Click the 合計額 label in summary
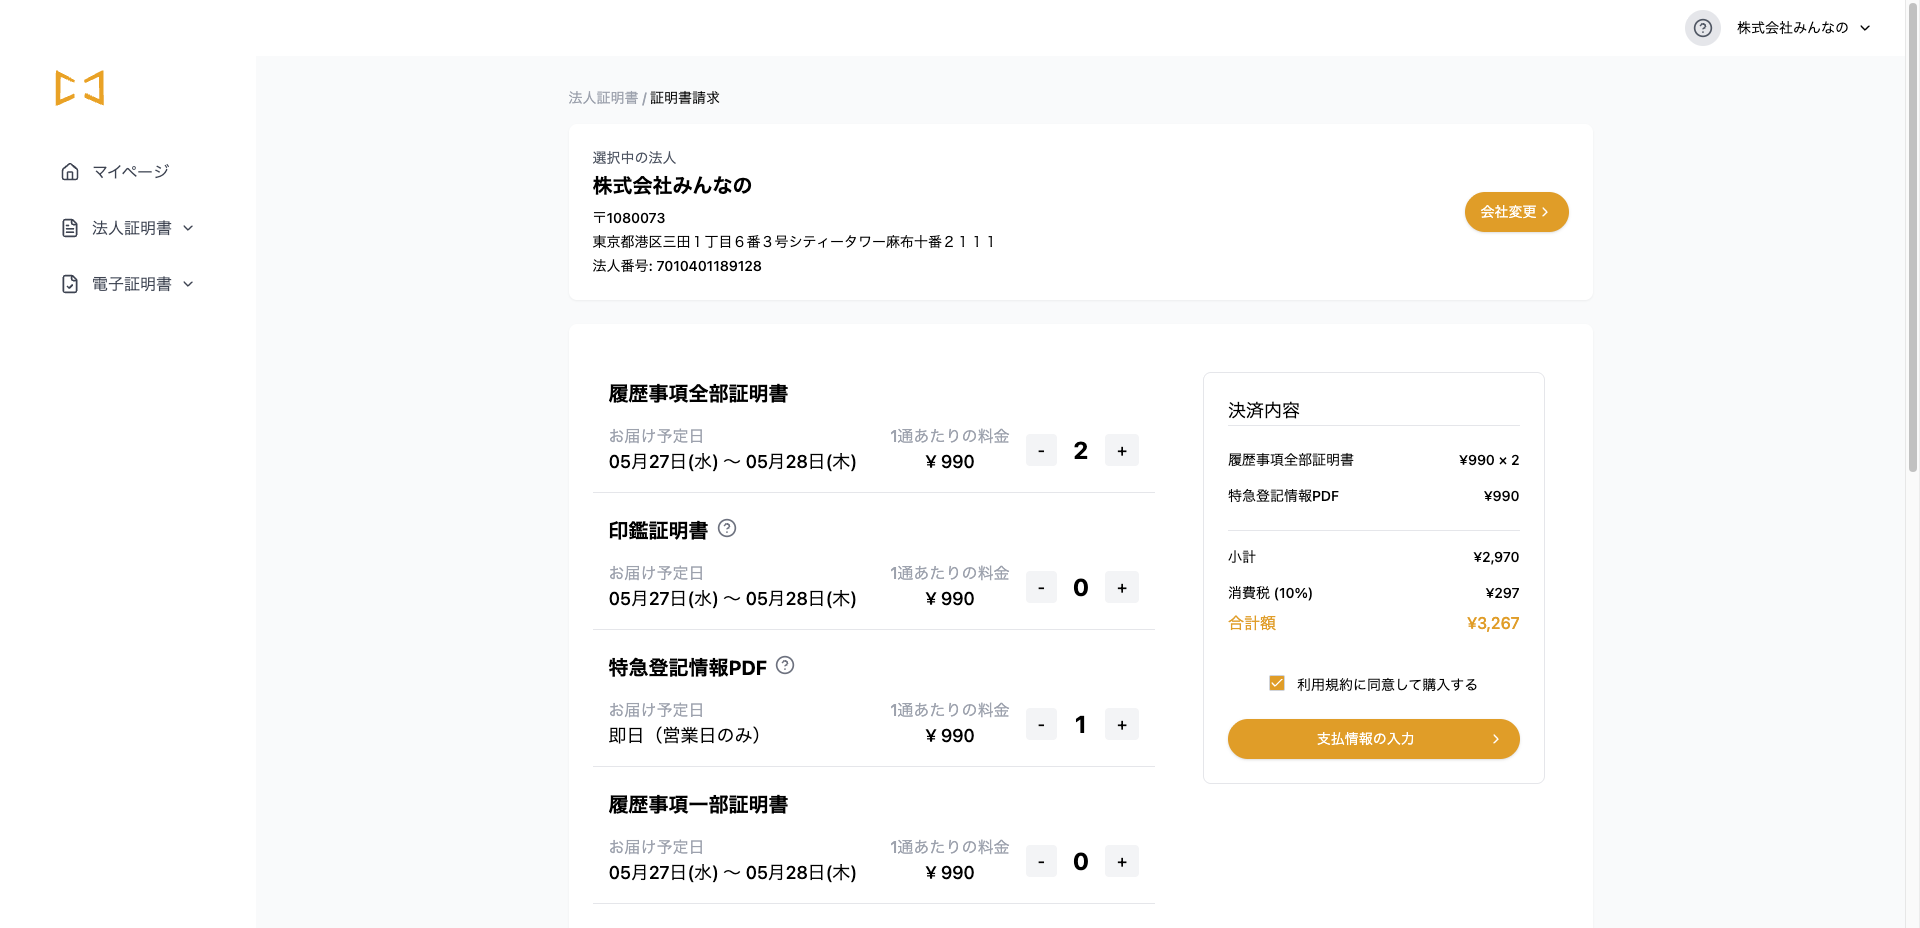 pos(1252,623)
